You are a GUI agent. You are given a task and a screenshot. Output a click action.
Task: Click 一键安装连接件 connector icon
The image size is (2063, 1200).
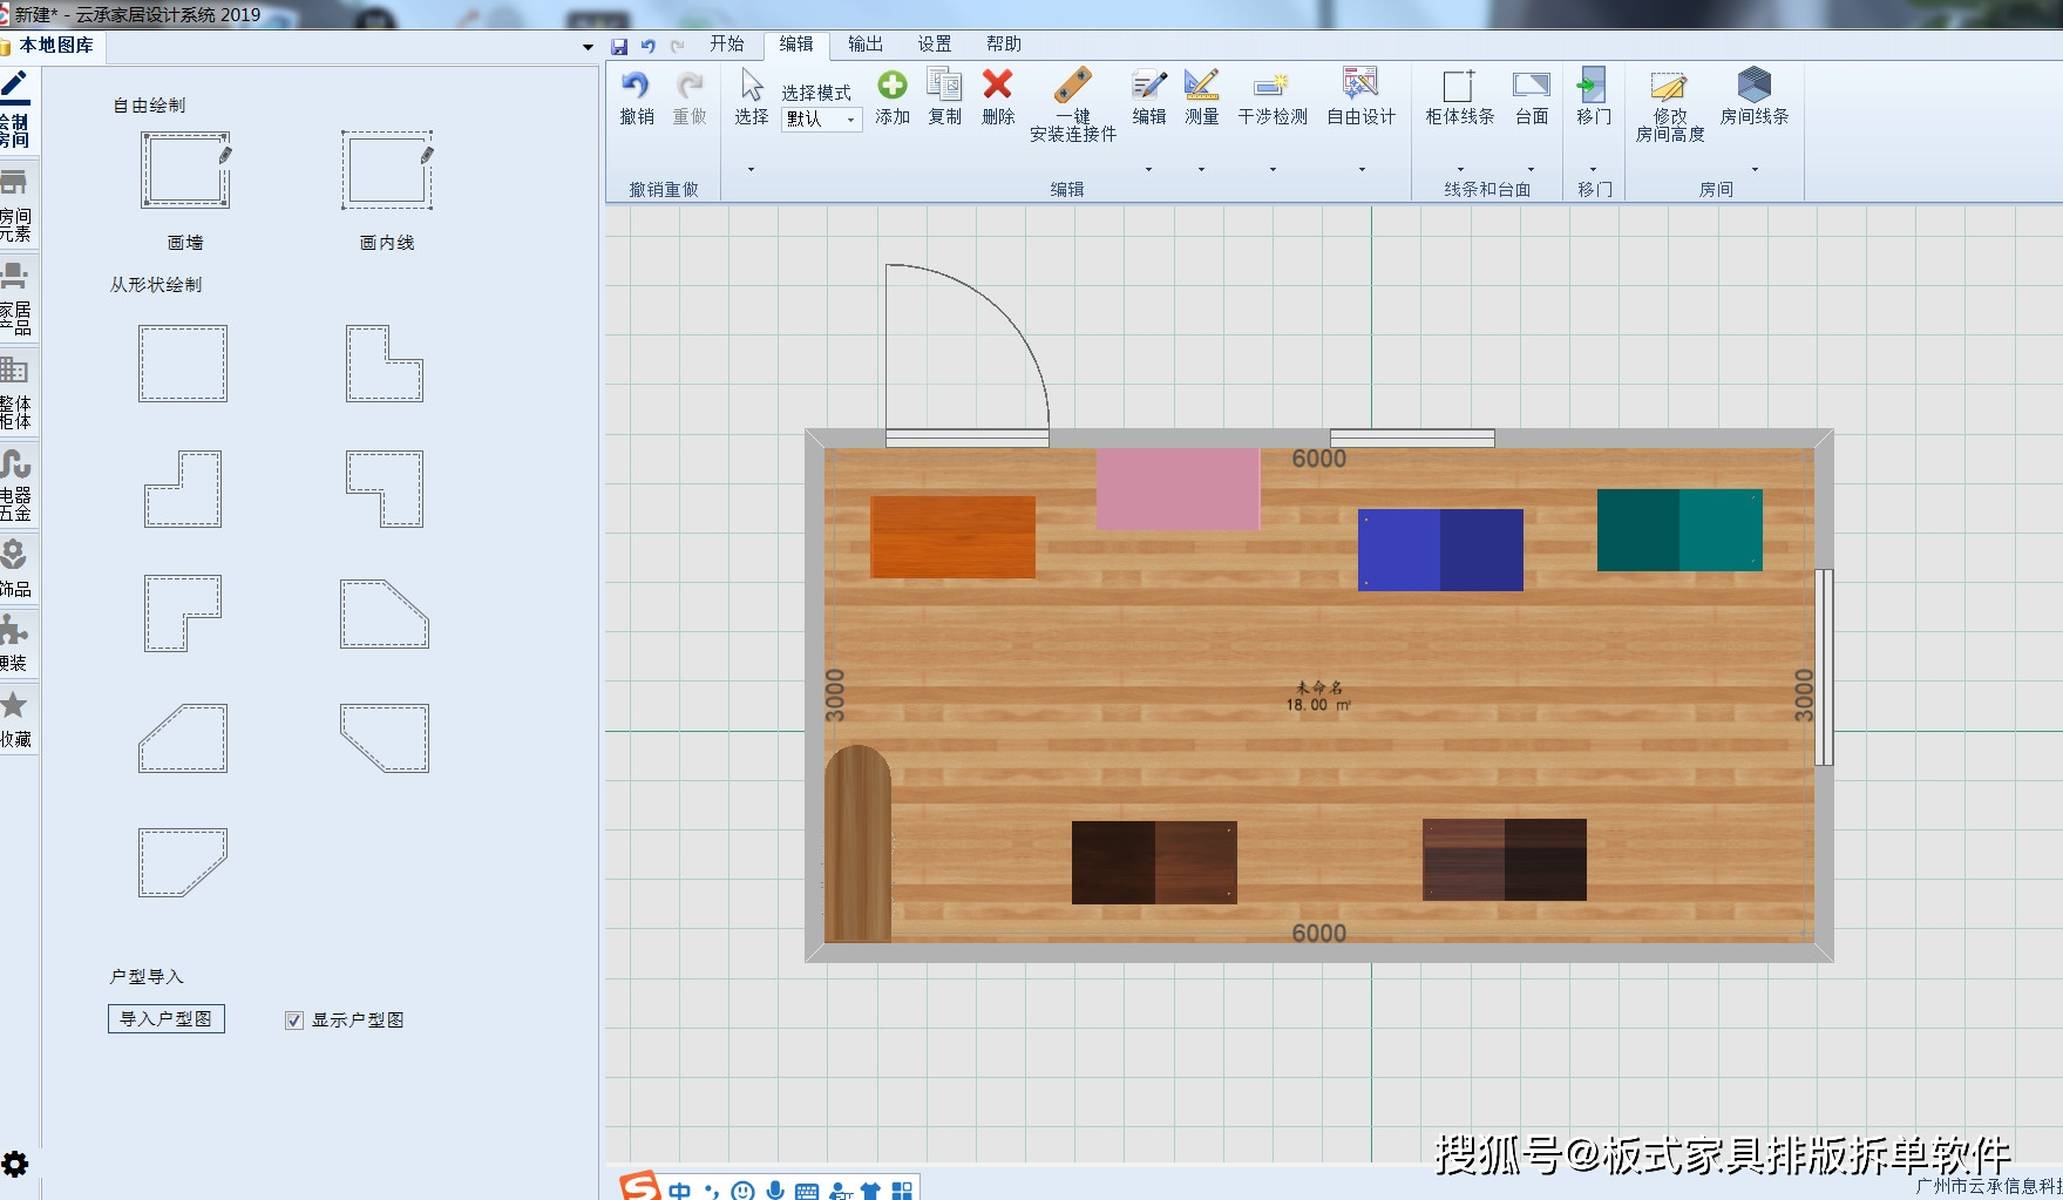1072,85
